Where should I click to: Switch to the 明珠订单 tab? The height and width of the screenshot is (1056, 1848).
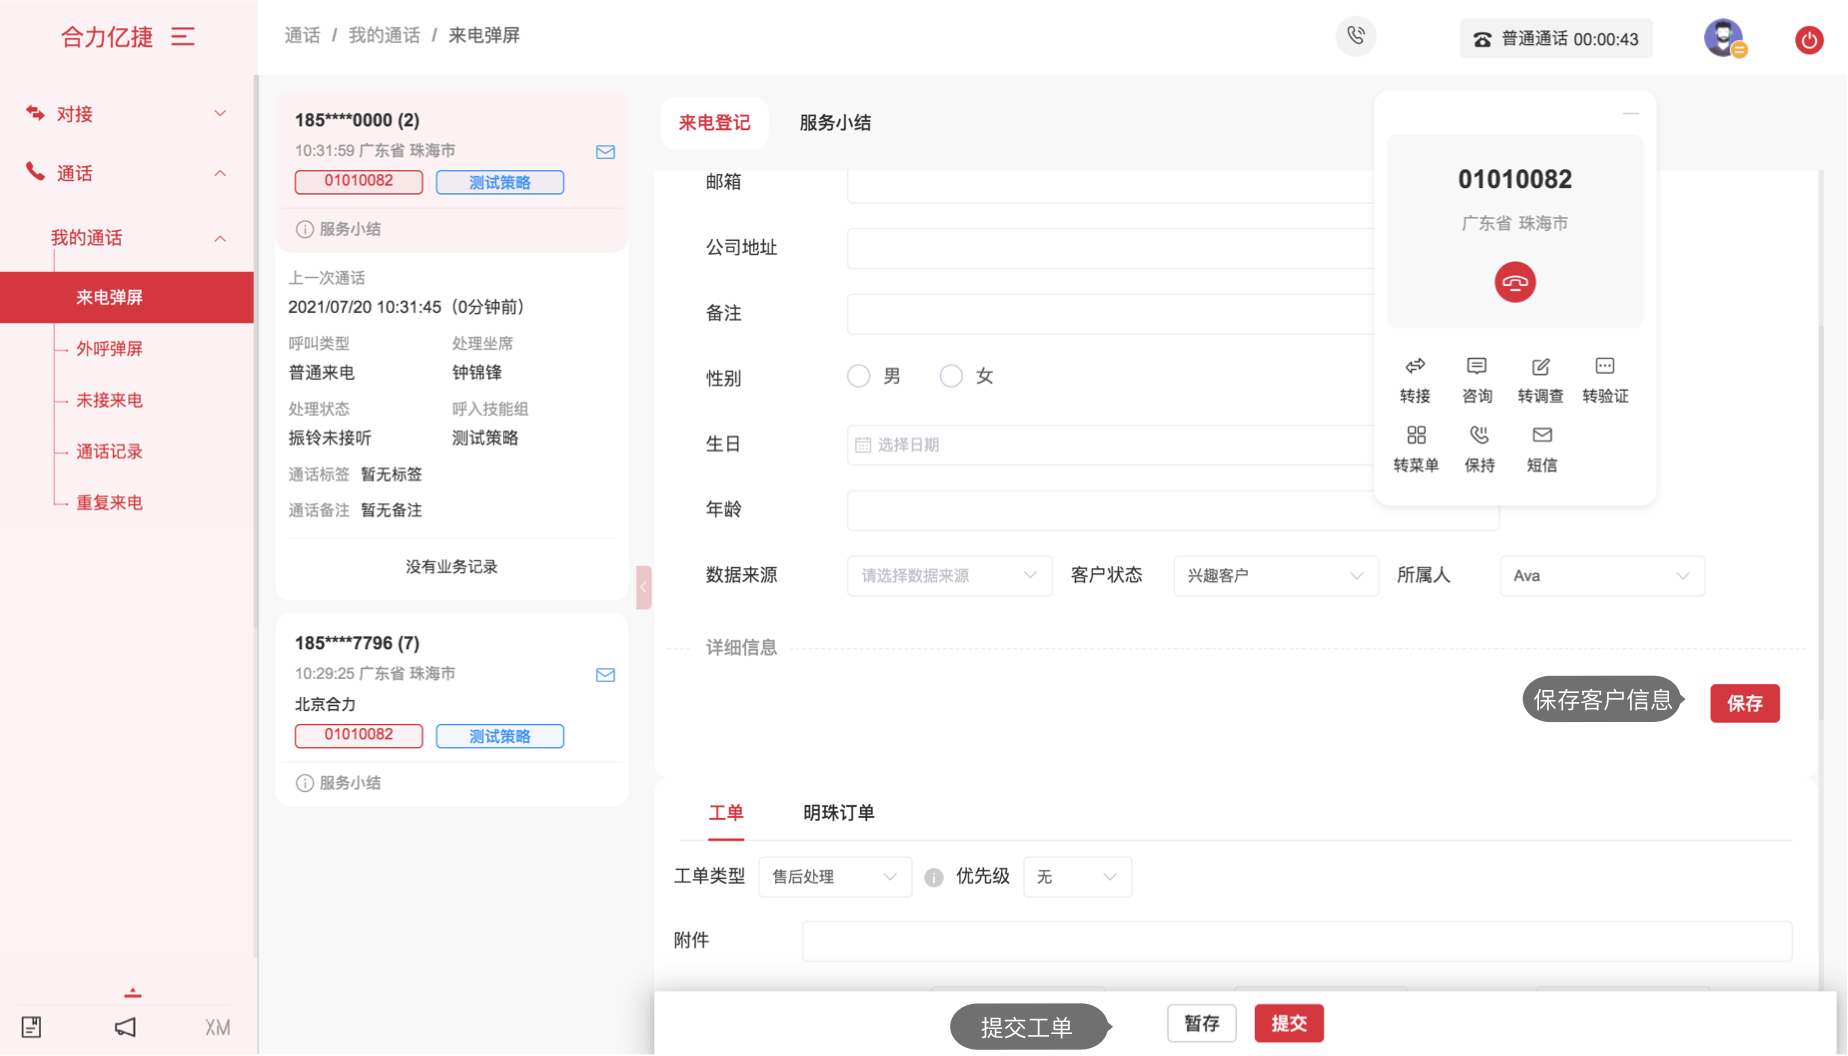point(838,813)
